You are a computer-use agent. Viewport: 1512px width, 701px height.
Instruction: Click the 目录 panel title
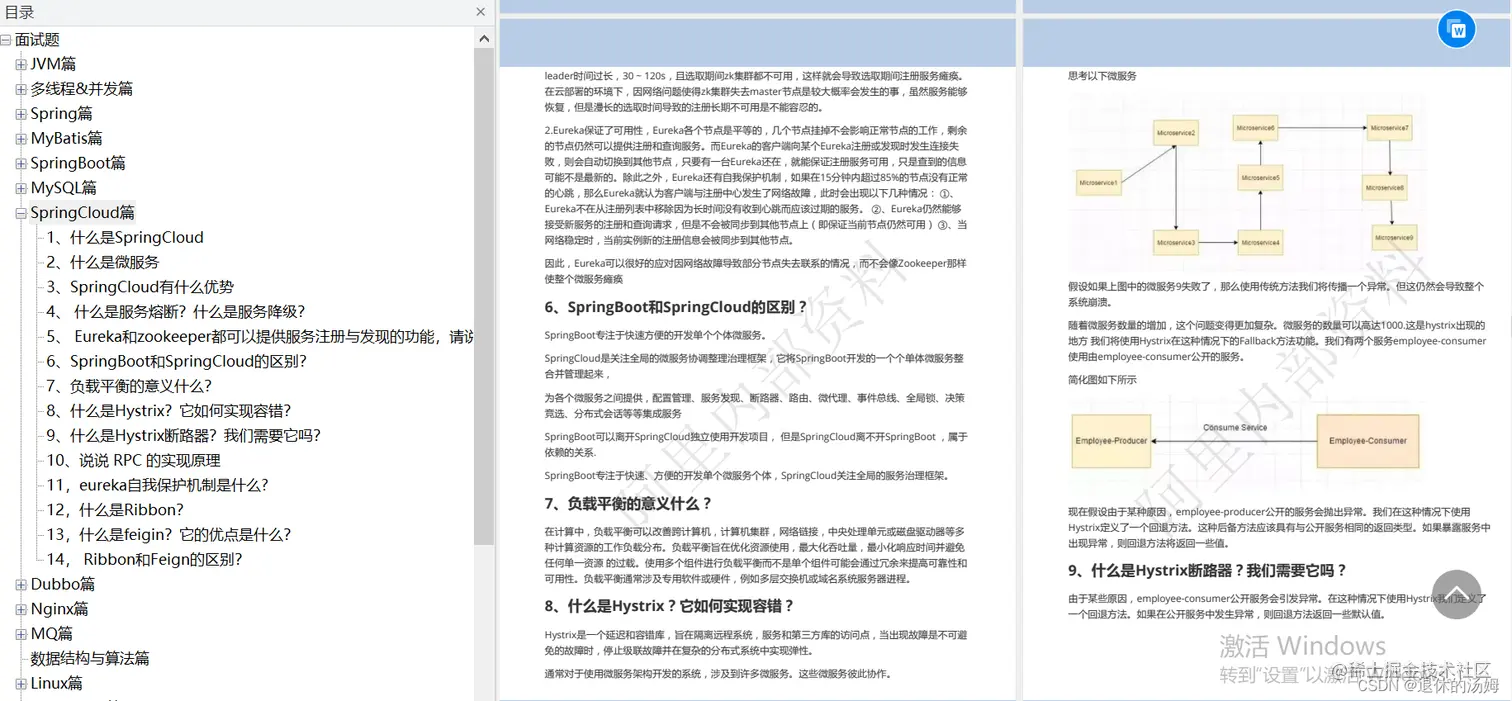(x=20, y=12)
